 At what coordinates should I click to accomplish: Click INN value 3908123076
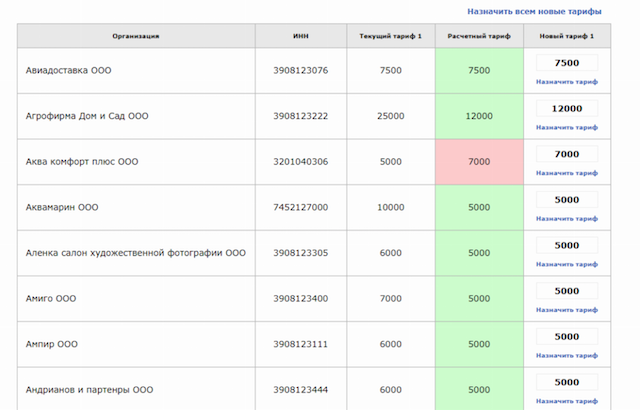(301, 71)
